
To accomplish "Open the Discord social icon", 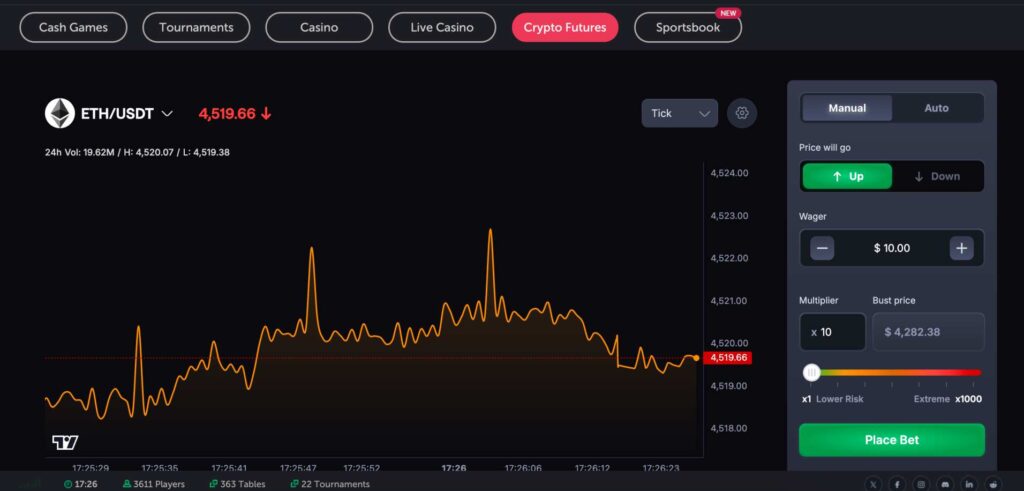I will pos(945,484).
